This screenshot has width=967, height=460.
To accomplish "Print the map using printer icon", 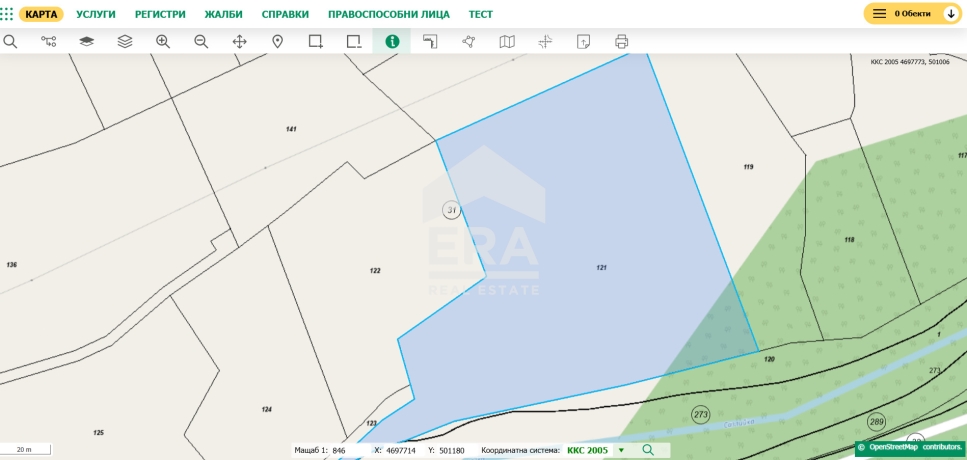I will click(622, 41).
